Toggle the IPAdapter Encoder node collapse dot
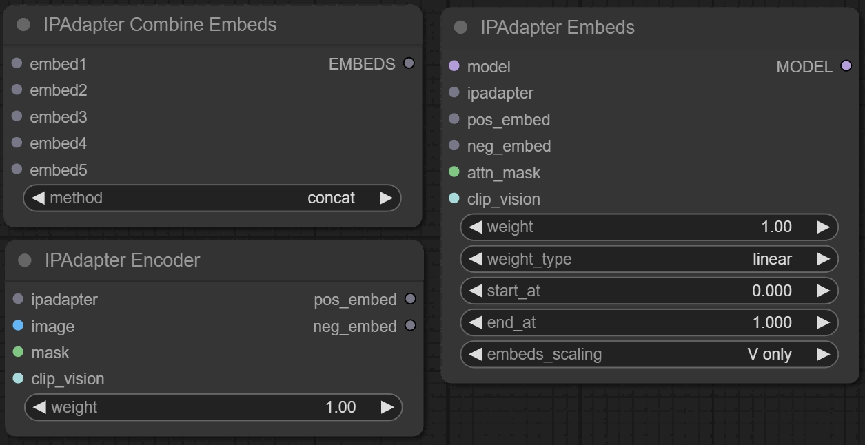The width and height of the screenshot is (865, 445). click(x=24, y=260)
